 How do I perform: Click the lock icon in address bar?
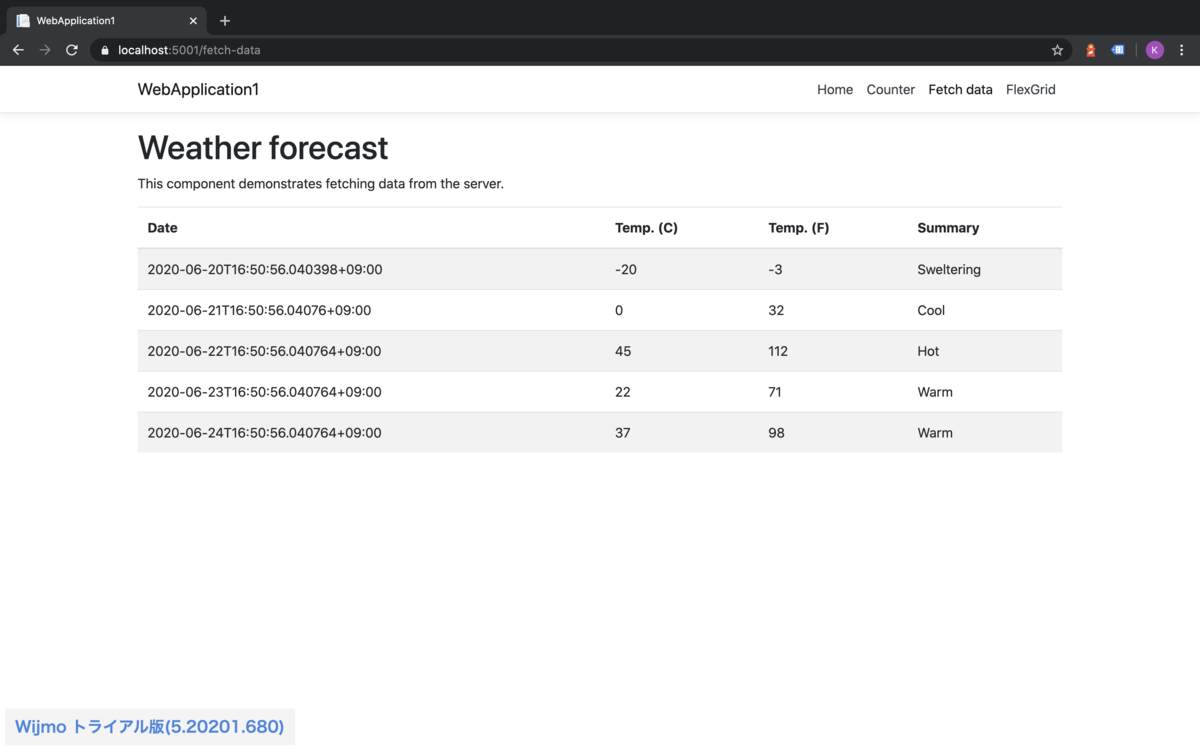coord(104,50)
